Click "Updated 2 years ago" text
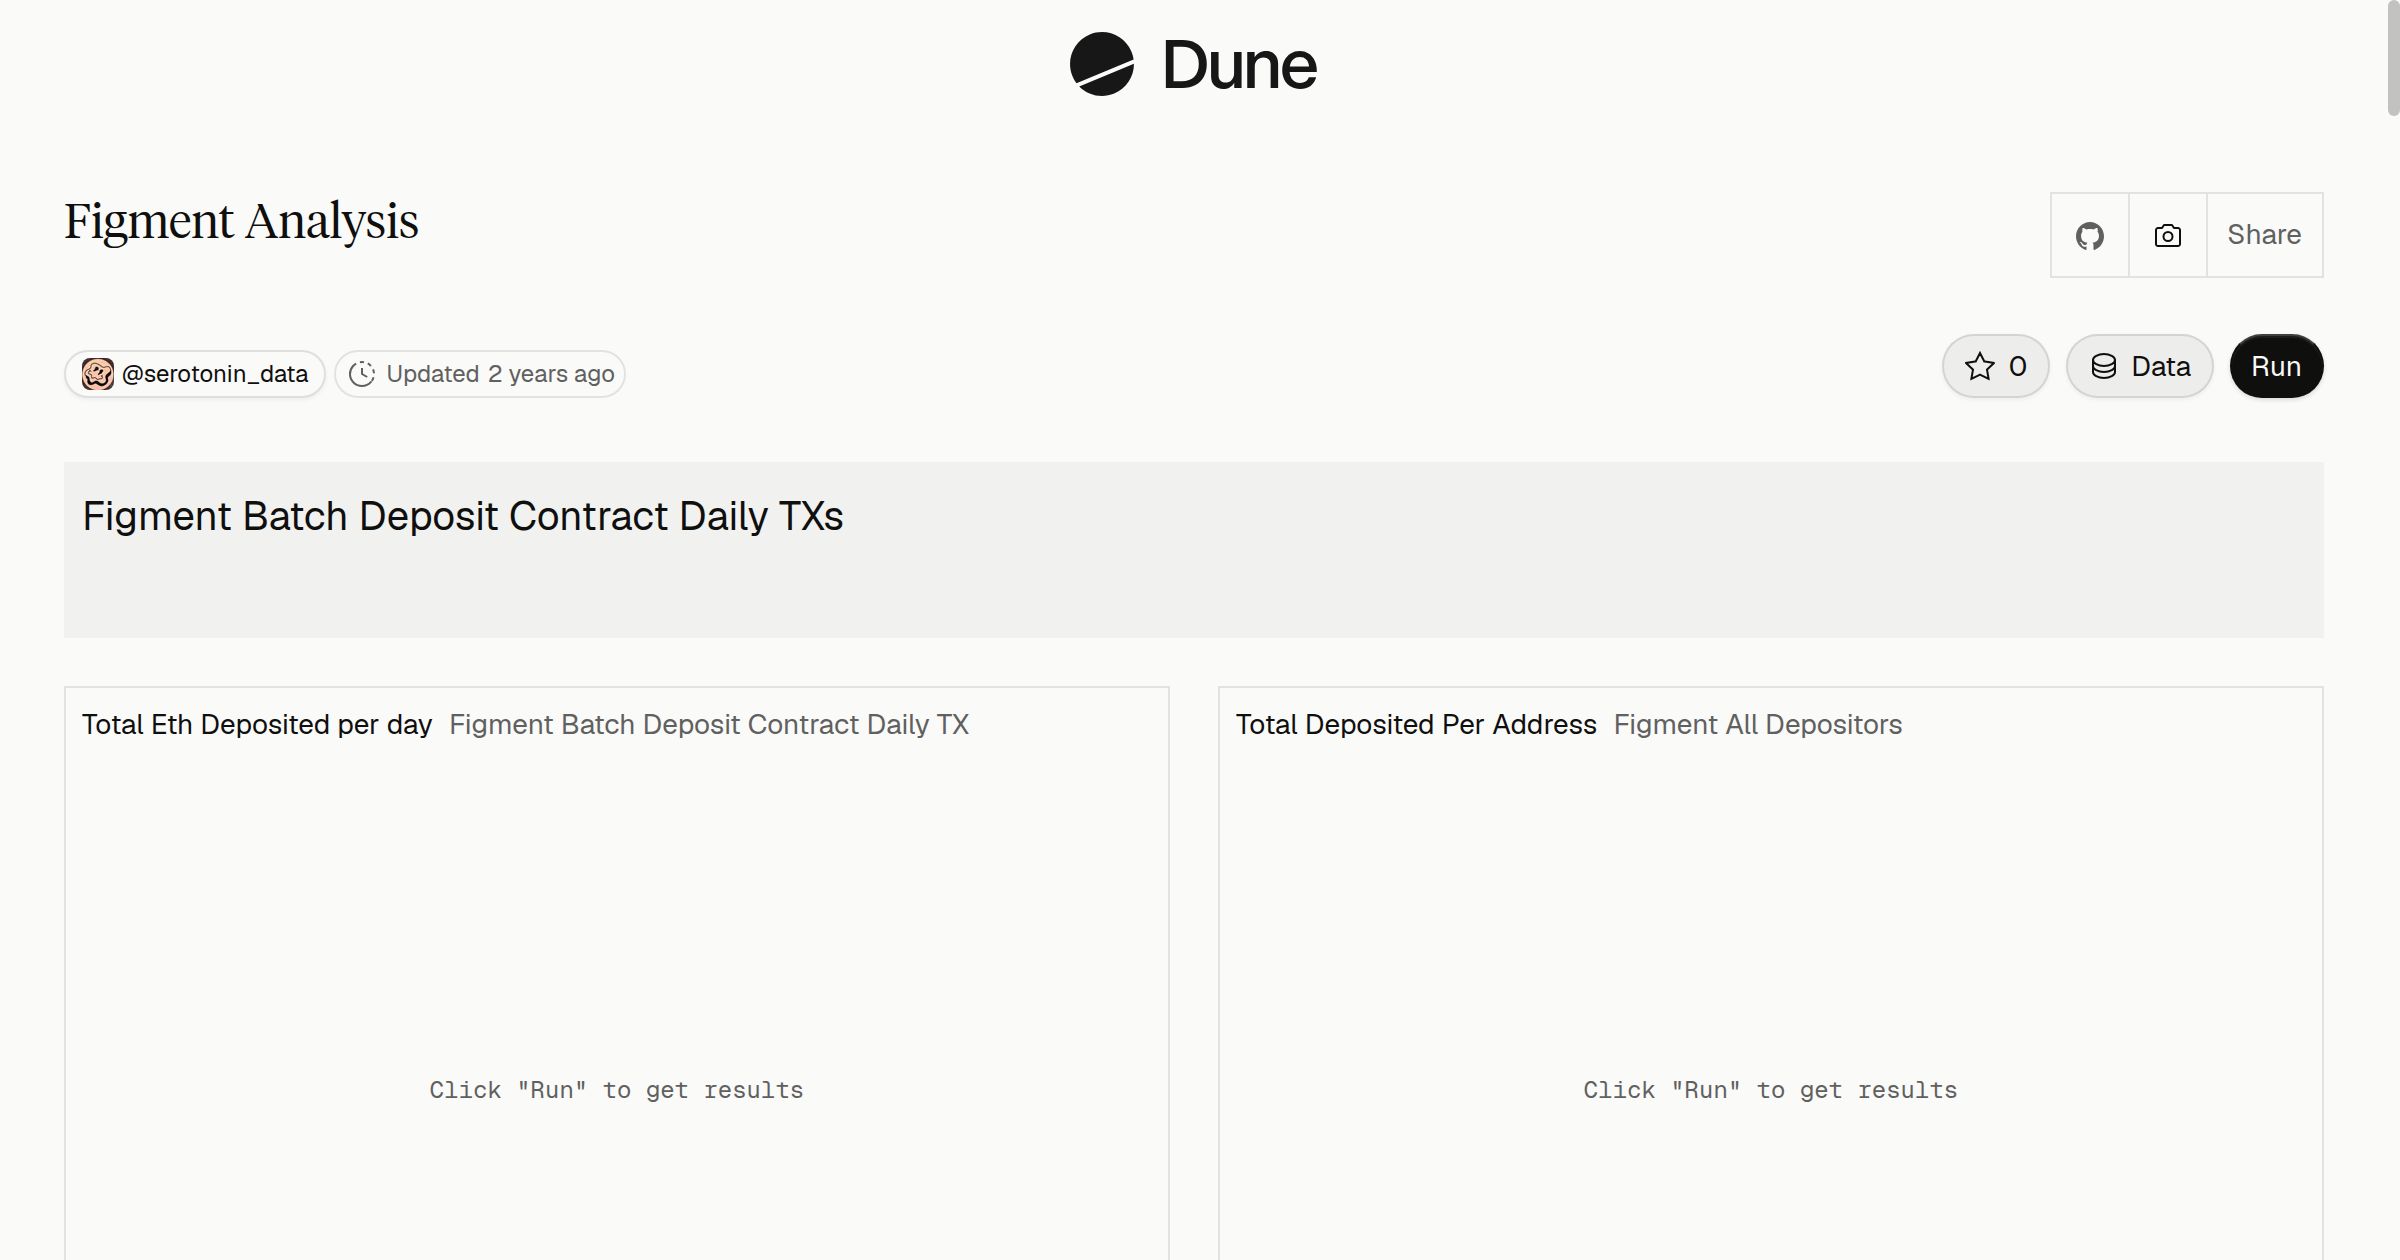Screen dimensions: 2400x1260 click(x=500, y=374)
